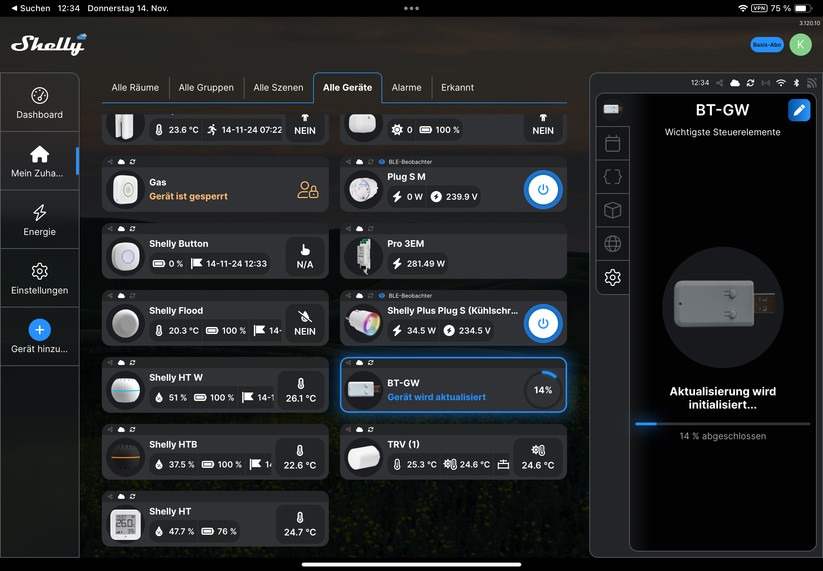Select the Alle Geräte tab

(x=347, y=88)
